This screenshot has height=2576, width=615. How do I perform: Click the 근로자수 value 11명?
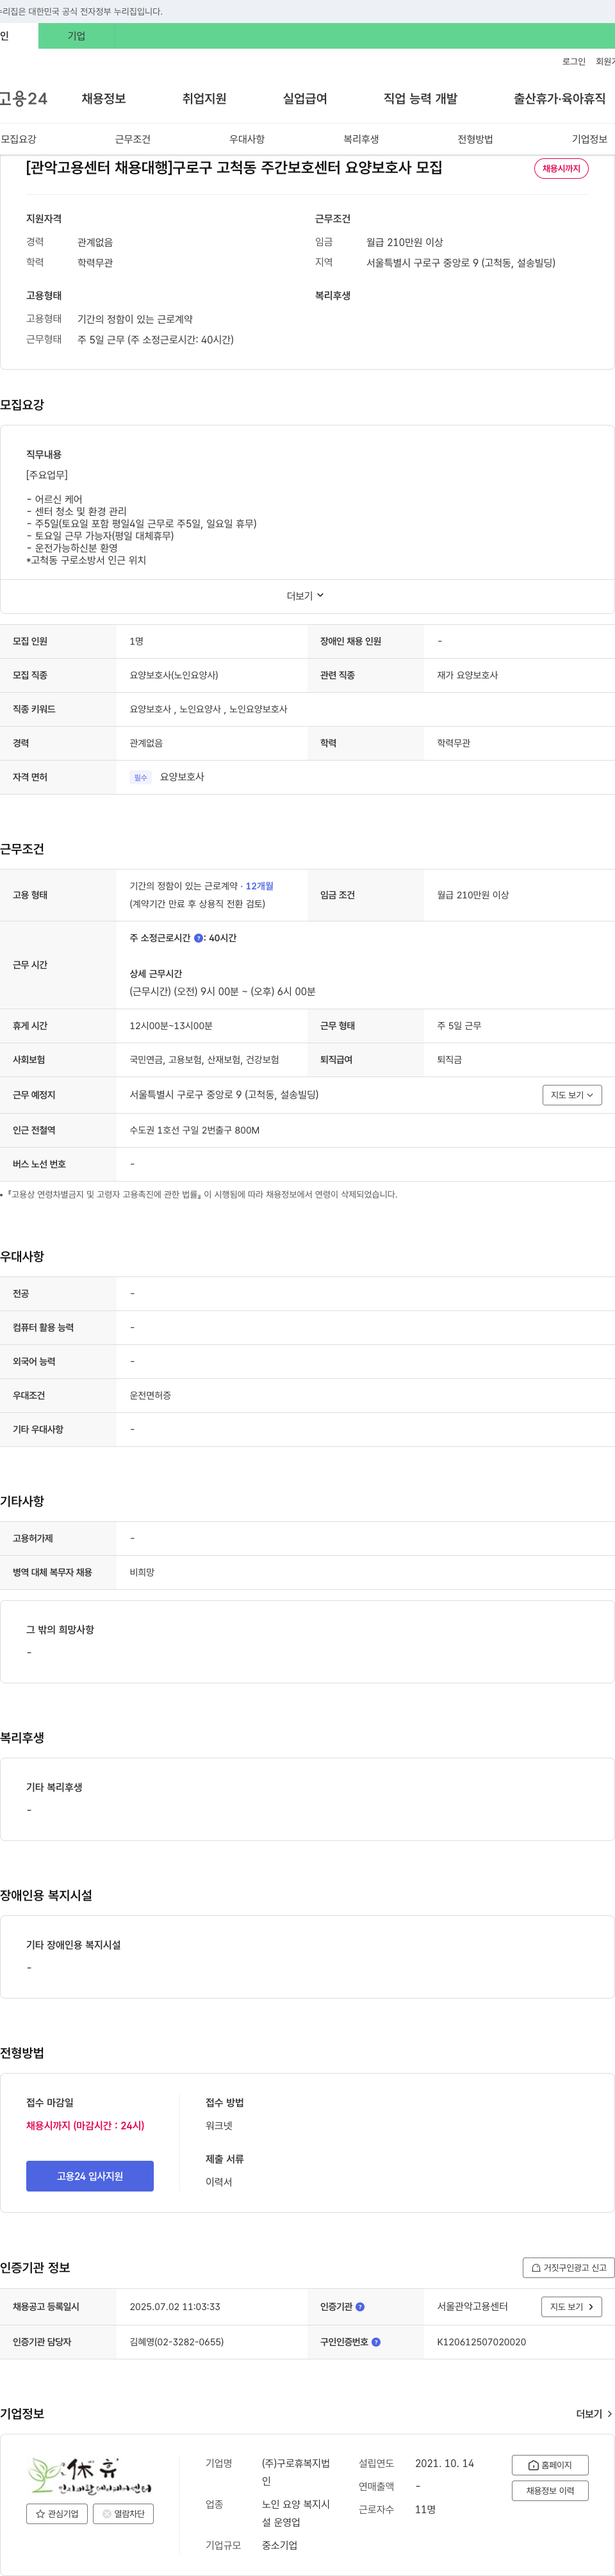click(x=425, y=2509)
